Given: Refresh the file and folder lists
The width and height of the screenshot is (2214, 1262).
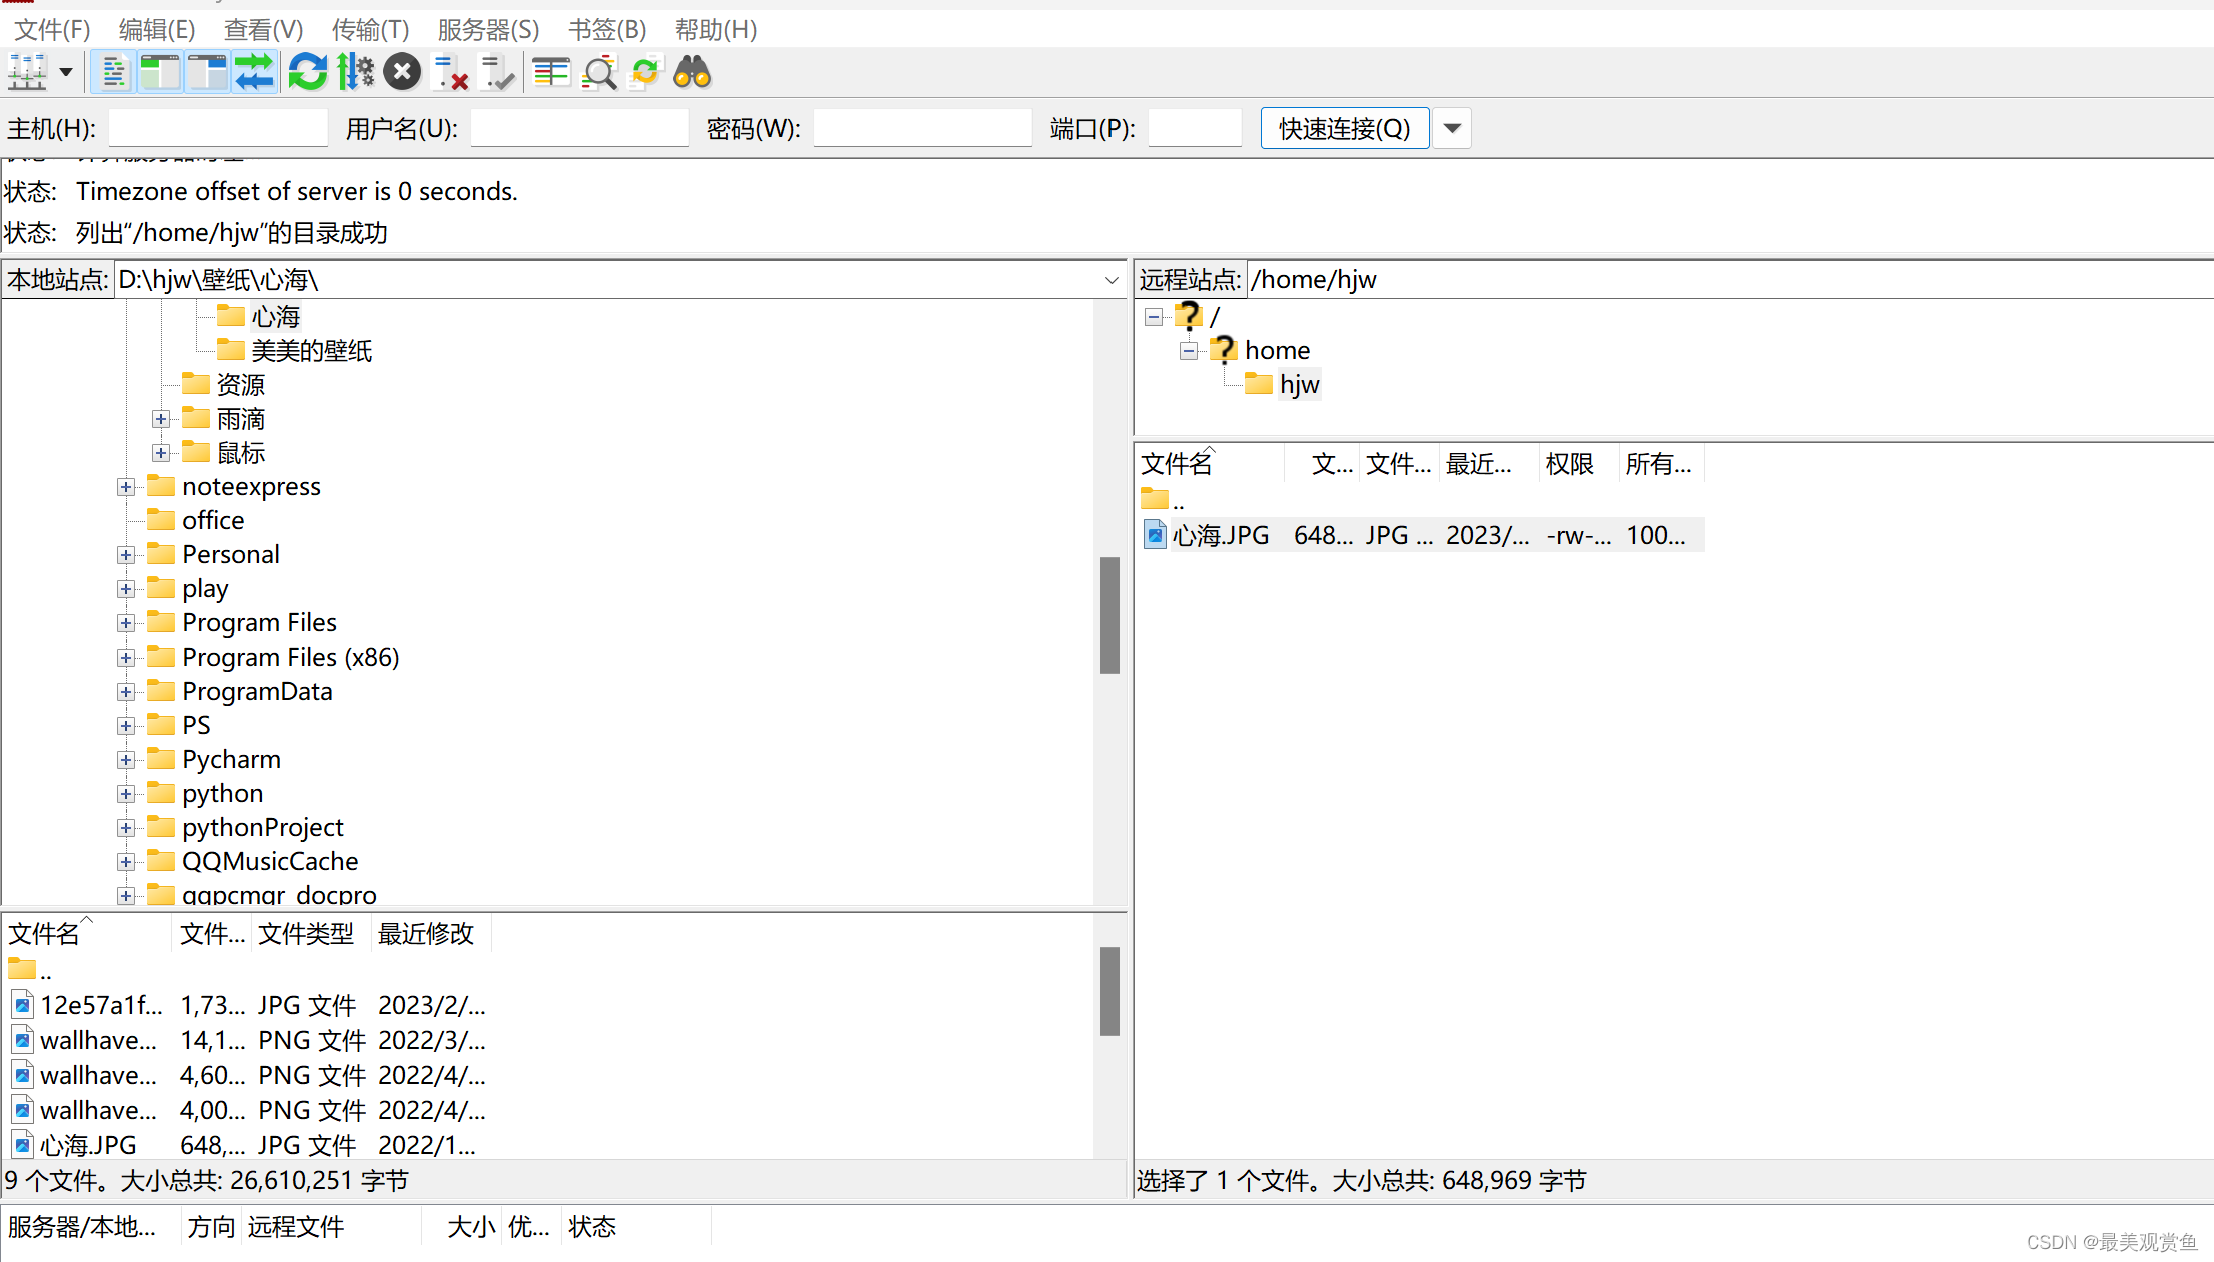Looking at the screenshot, I should [x=308, y=73].
